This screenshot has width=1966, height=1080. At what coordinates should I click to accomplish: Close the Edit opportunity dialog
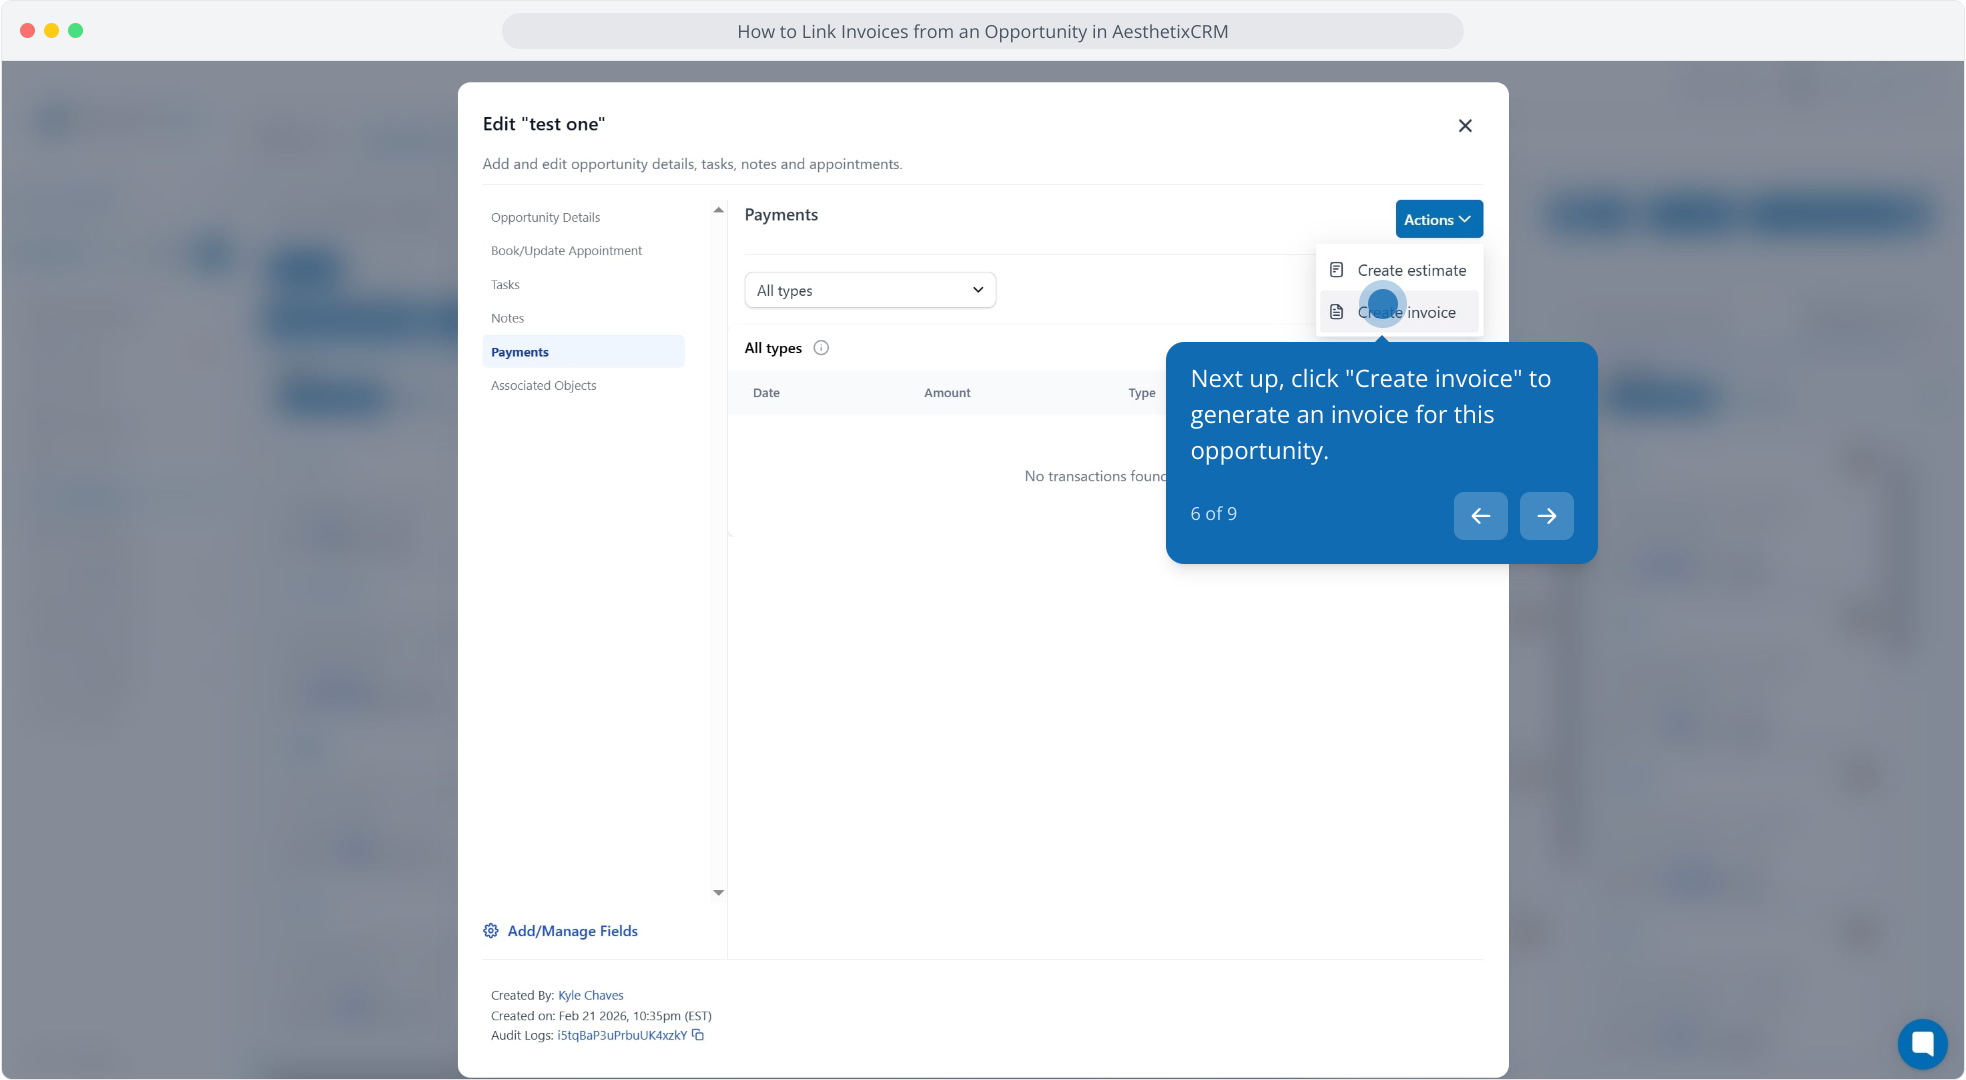click(1465, 126)
